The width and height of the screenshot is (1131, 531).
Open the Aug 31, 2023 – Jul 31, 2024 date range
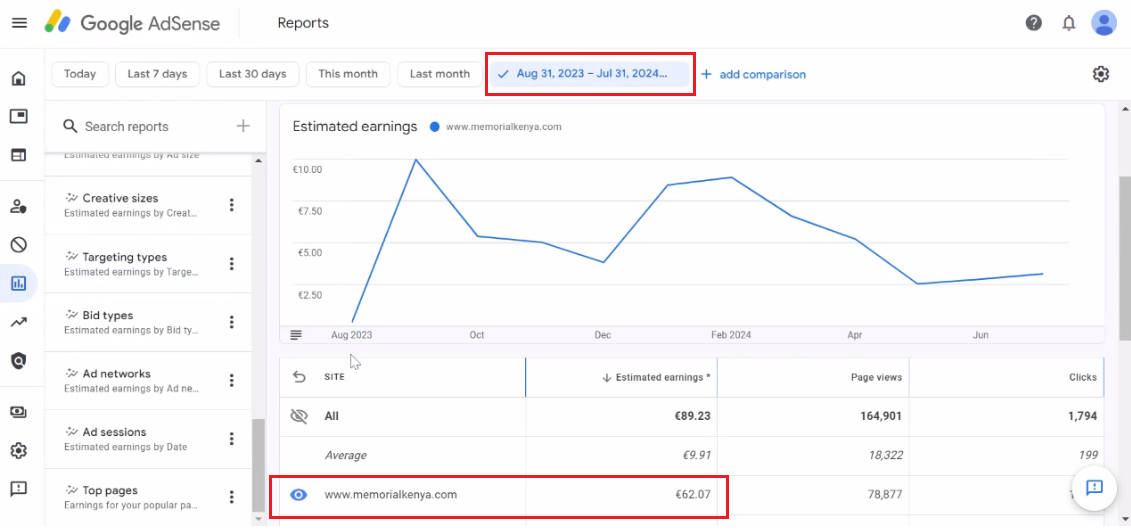590,74
